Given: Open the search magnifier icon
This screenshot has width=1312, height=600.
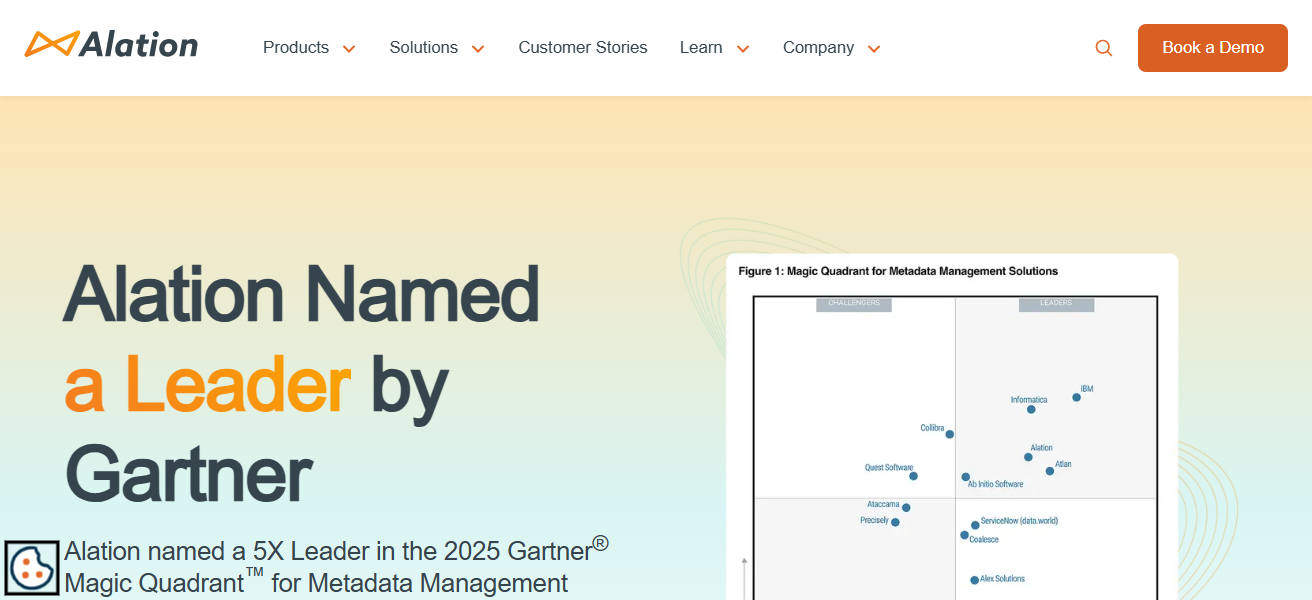Looking at the screenshot, I should tap(1103, 48).
